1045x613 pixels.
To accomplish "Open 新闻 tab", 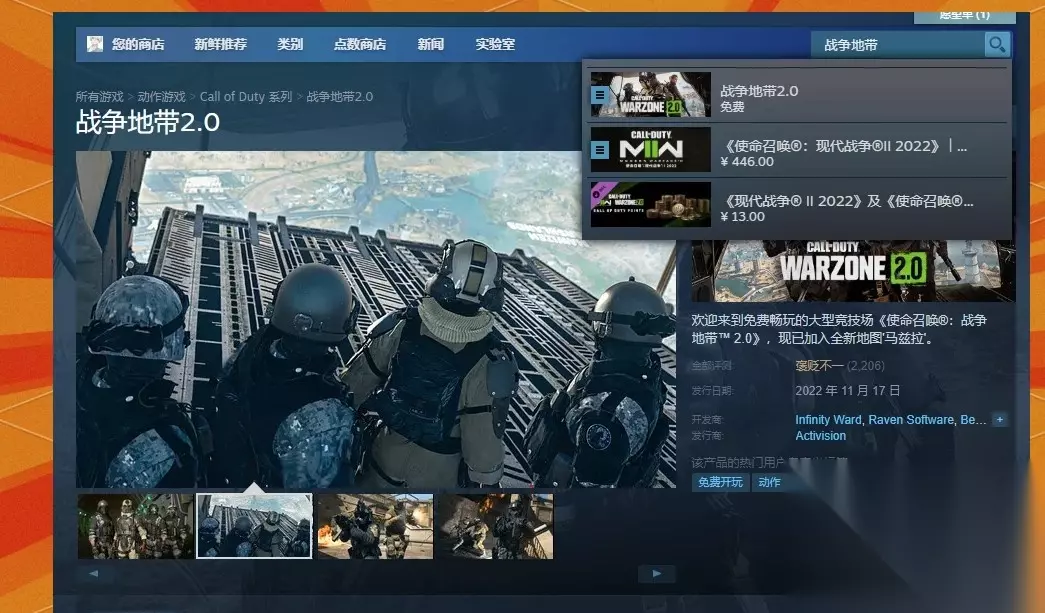I will point(431,45).
